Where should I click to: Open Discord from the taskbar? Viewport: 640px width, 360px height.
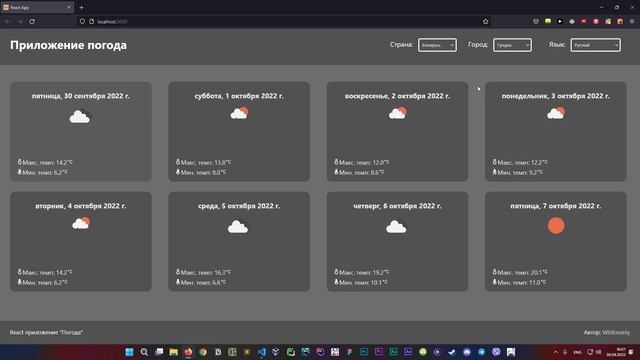467,352
